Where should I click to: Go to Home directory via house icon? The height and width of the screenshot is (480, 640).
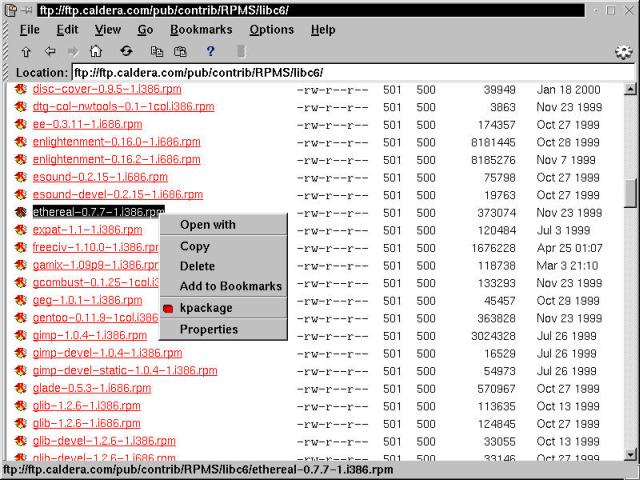(x=96, y=51)
